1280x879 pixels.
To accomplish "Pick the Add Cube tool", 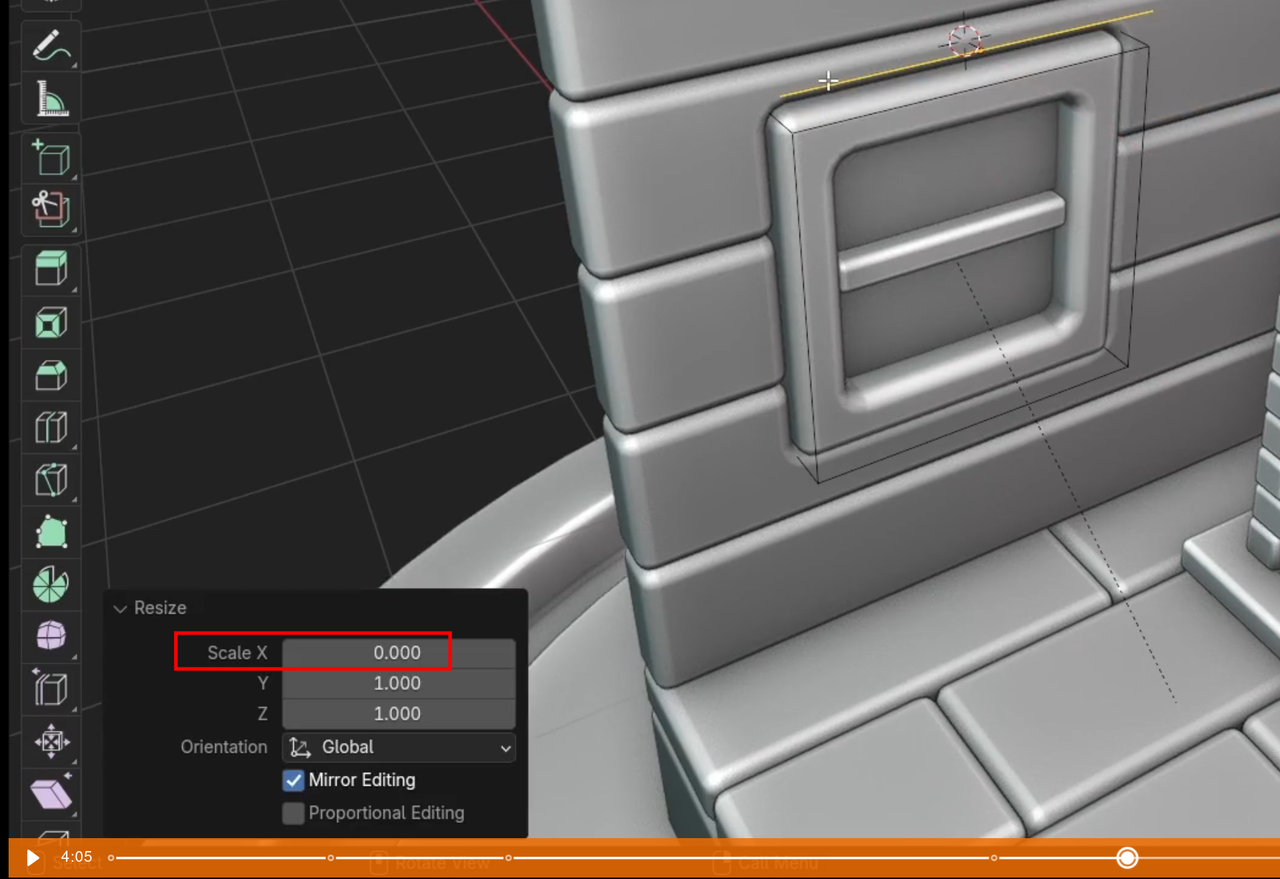I will 50,156.
